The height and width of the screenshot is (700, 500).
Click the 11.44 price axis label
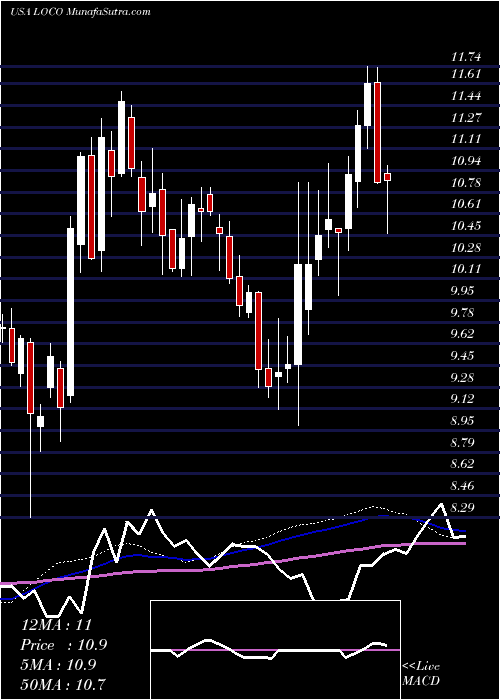pyautogui.click(x=466, y=95)
